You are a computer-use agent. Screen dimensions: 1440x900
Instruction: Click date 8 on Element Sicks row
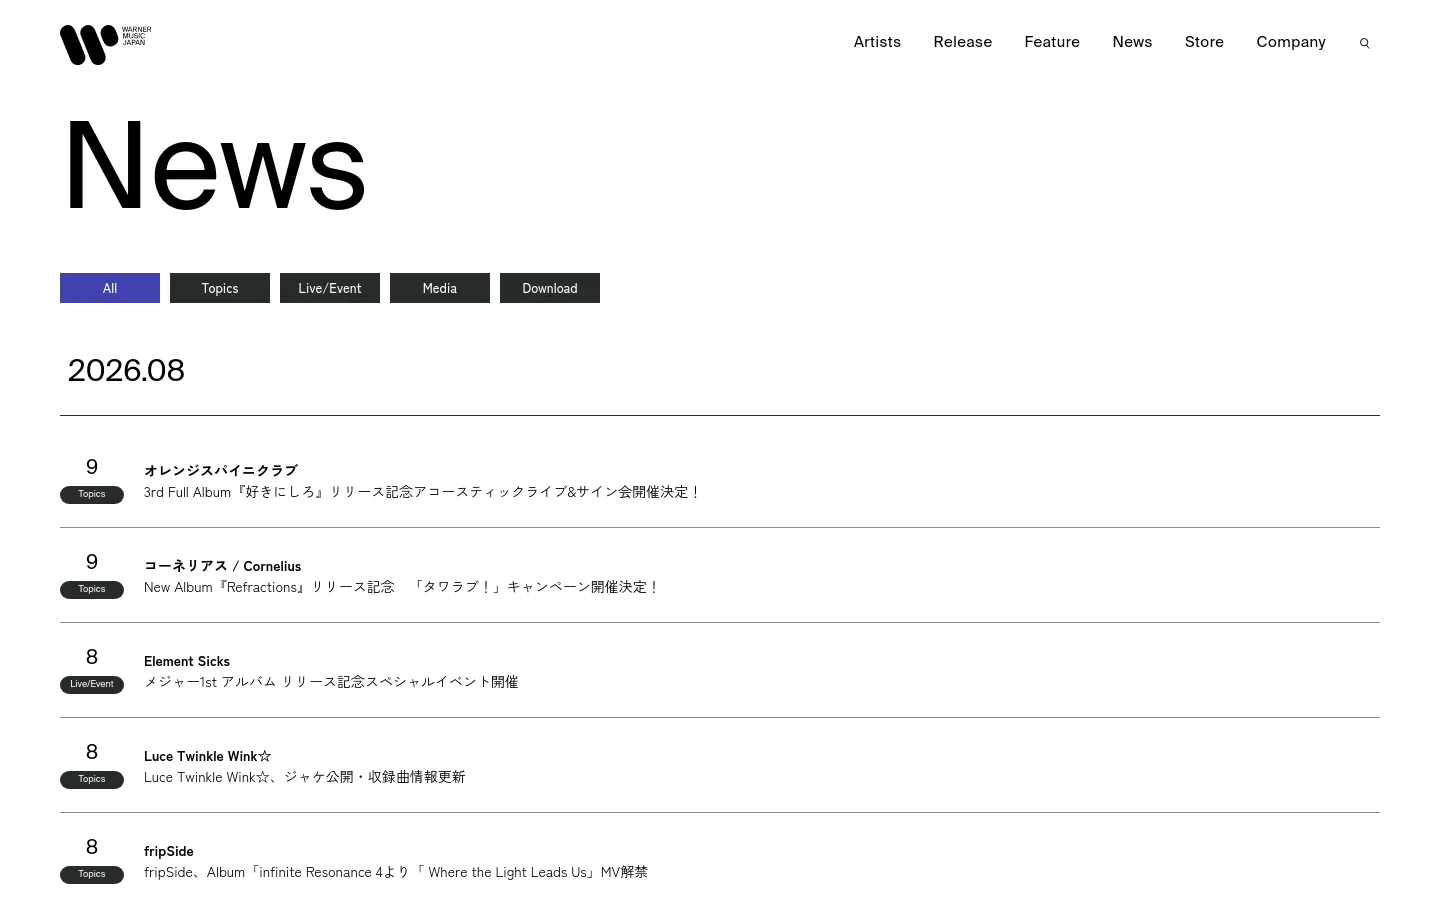click(92, 657)
